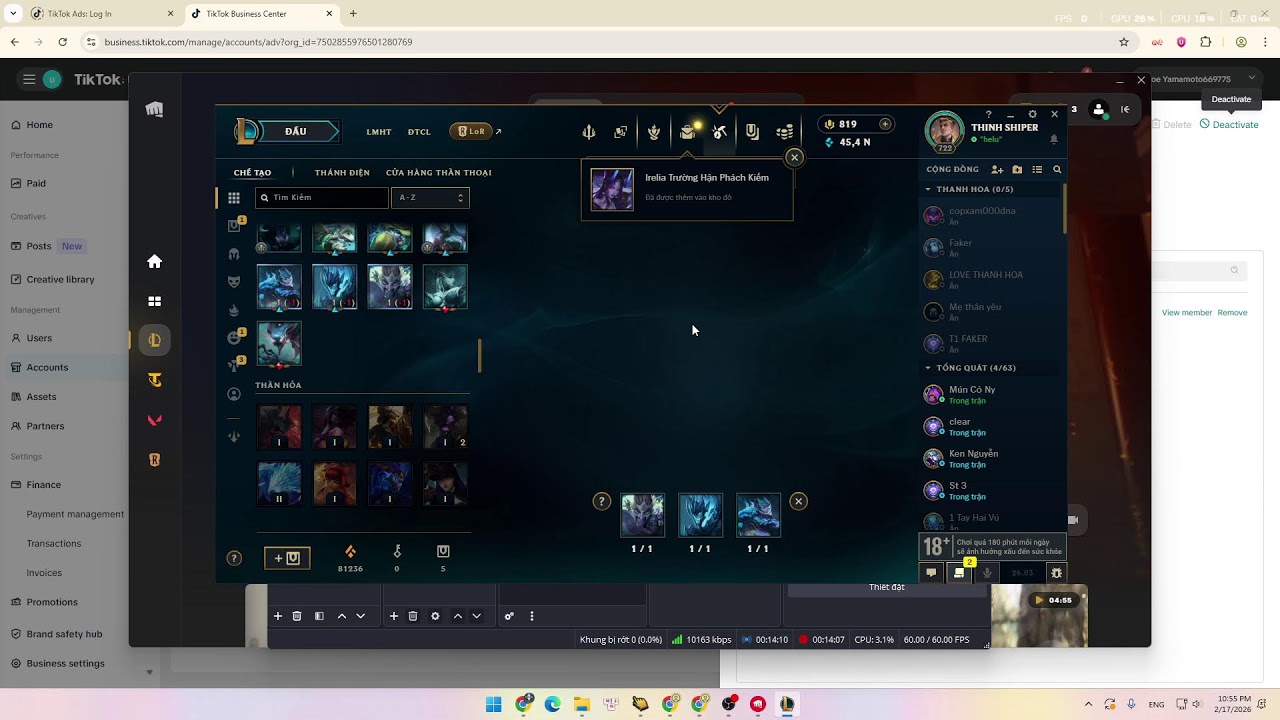
Task: Select the chests filter with badge in loot sidebar
Action: click(234, 226)
